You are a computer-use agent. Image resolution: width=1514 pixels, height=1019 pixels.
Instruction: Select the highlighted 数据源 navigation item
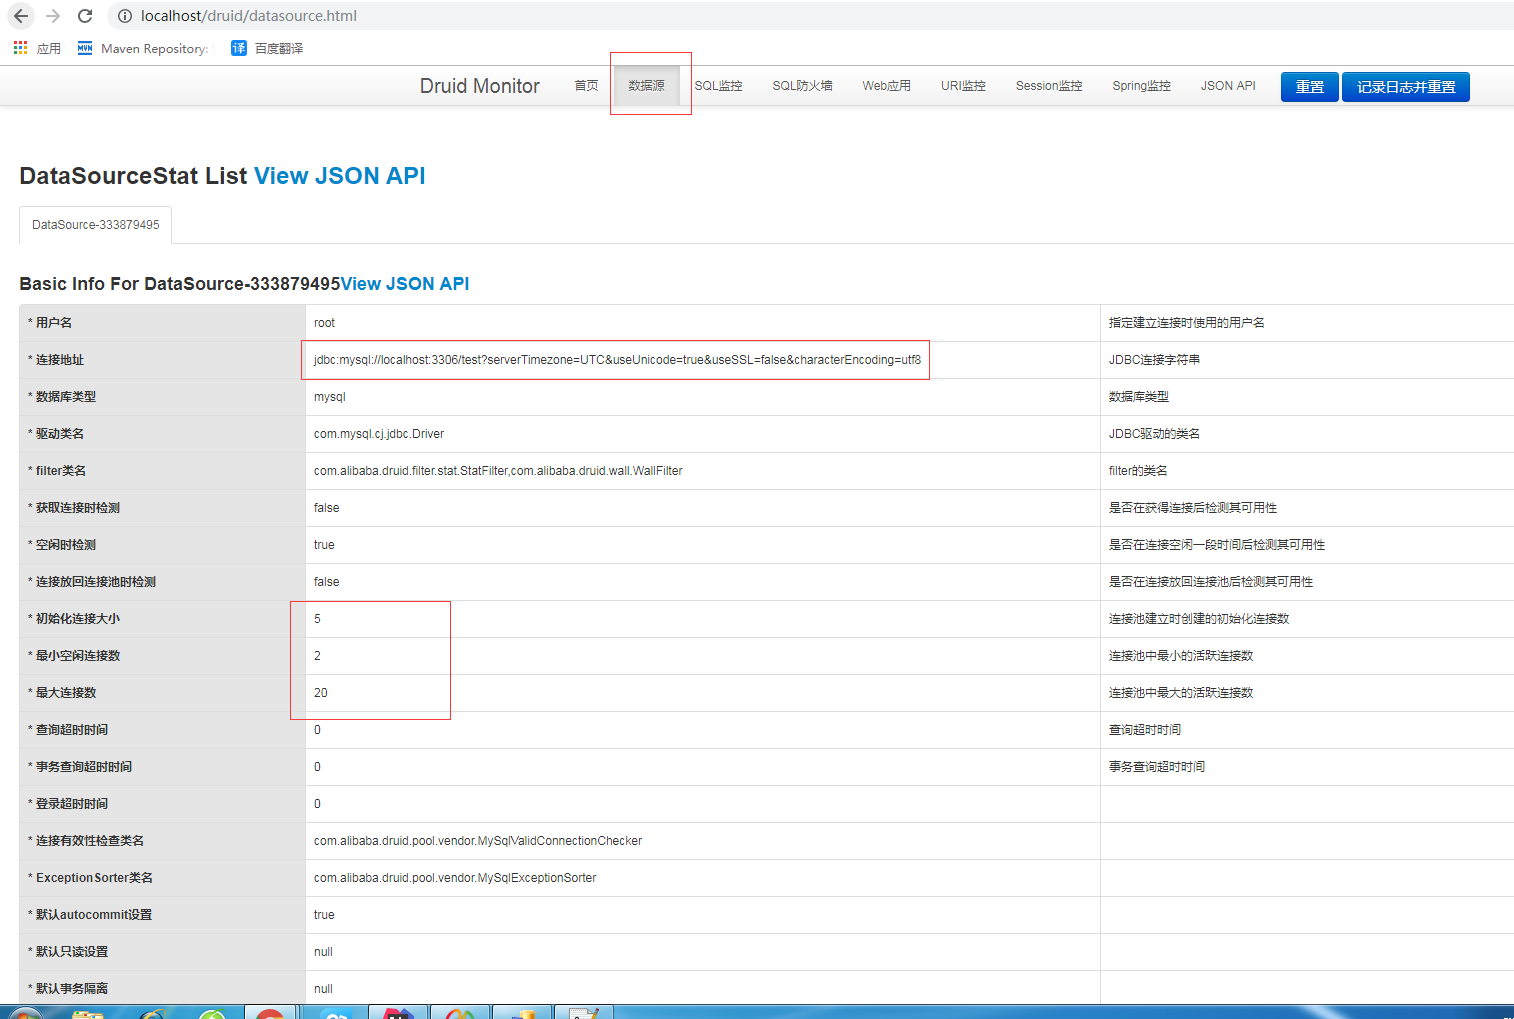[647, 85]
